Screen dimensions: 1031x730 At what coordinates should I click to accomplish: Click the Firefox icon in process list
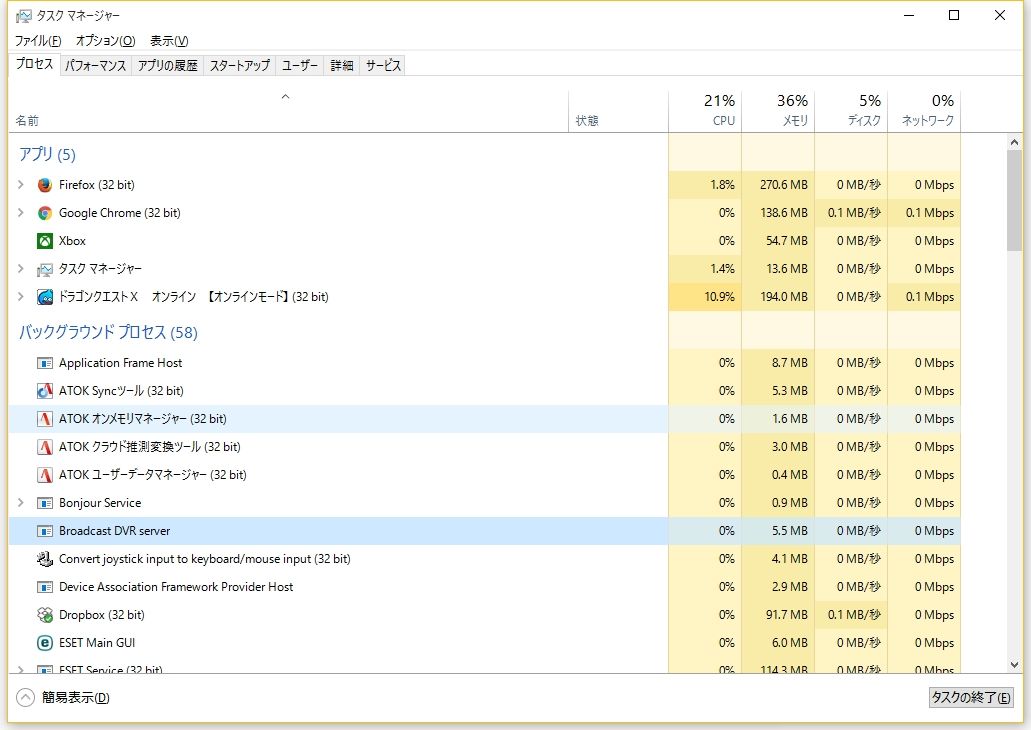44,185
